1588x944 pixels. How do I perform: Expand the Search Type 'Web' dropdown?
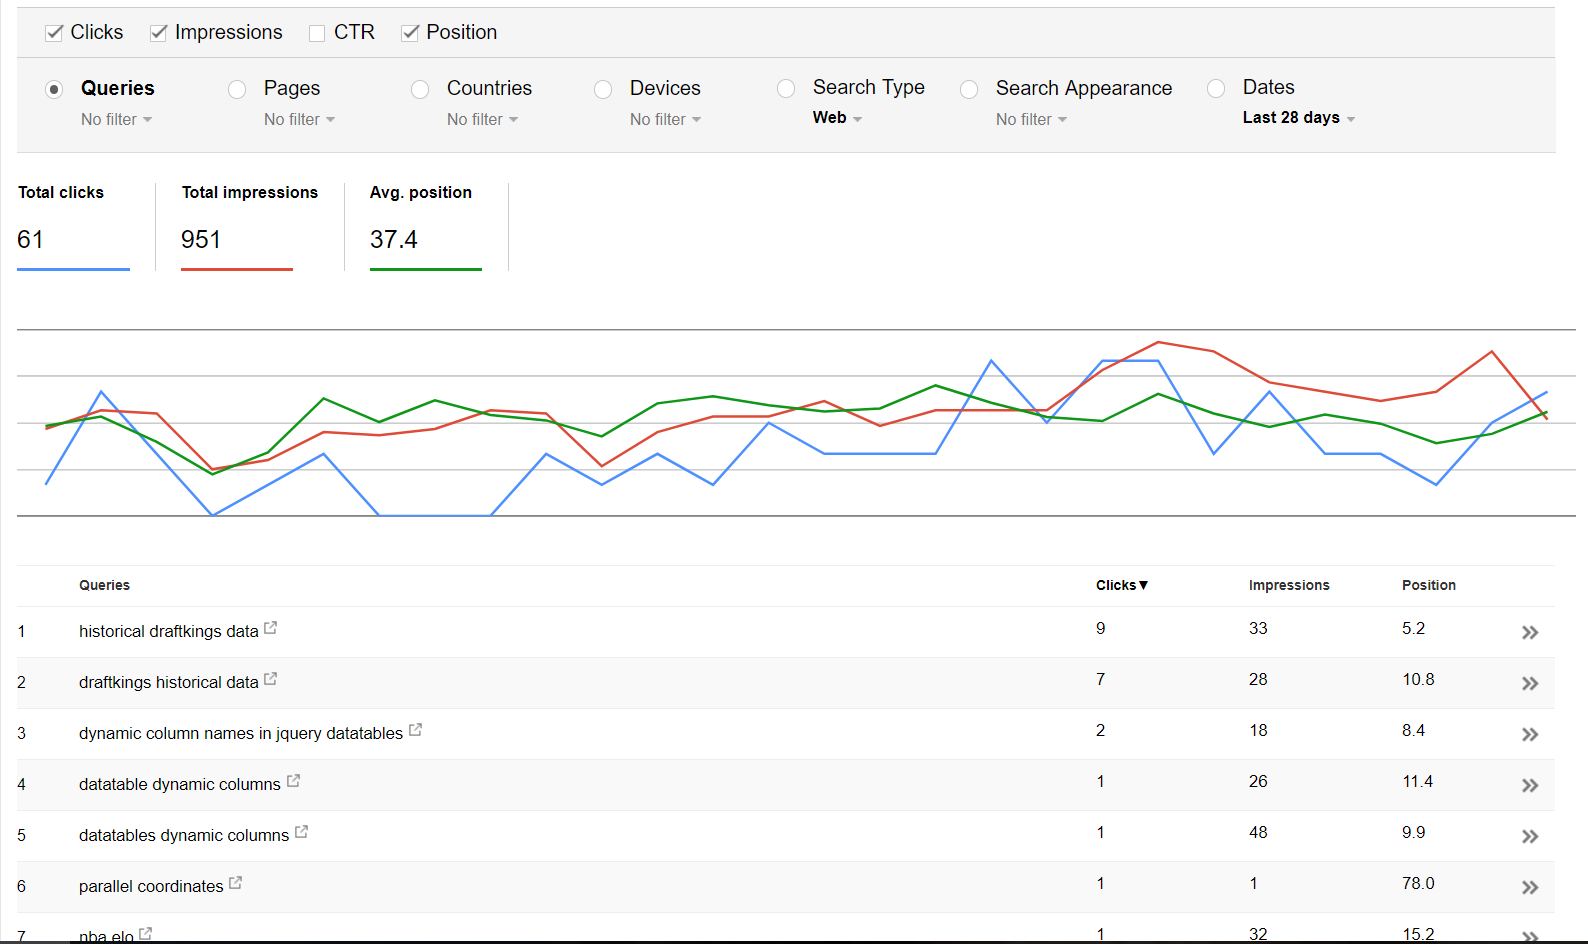[836, 118]
